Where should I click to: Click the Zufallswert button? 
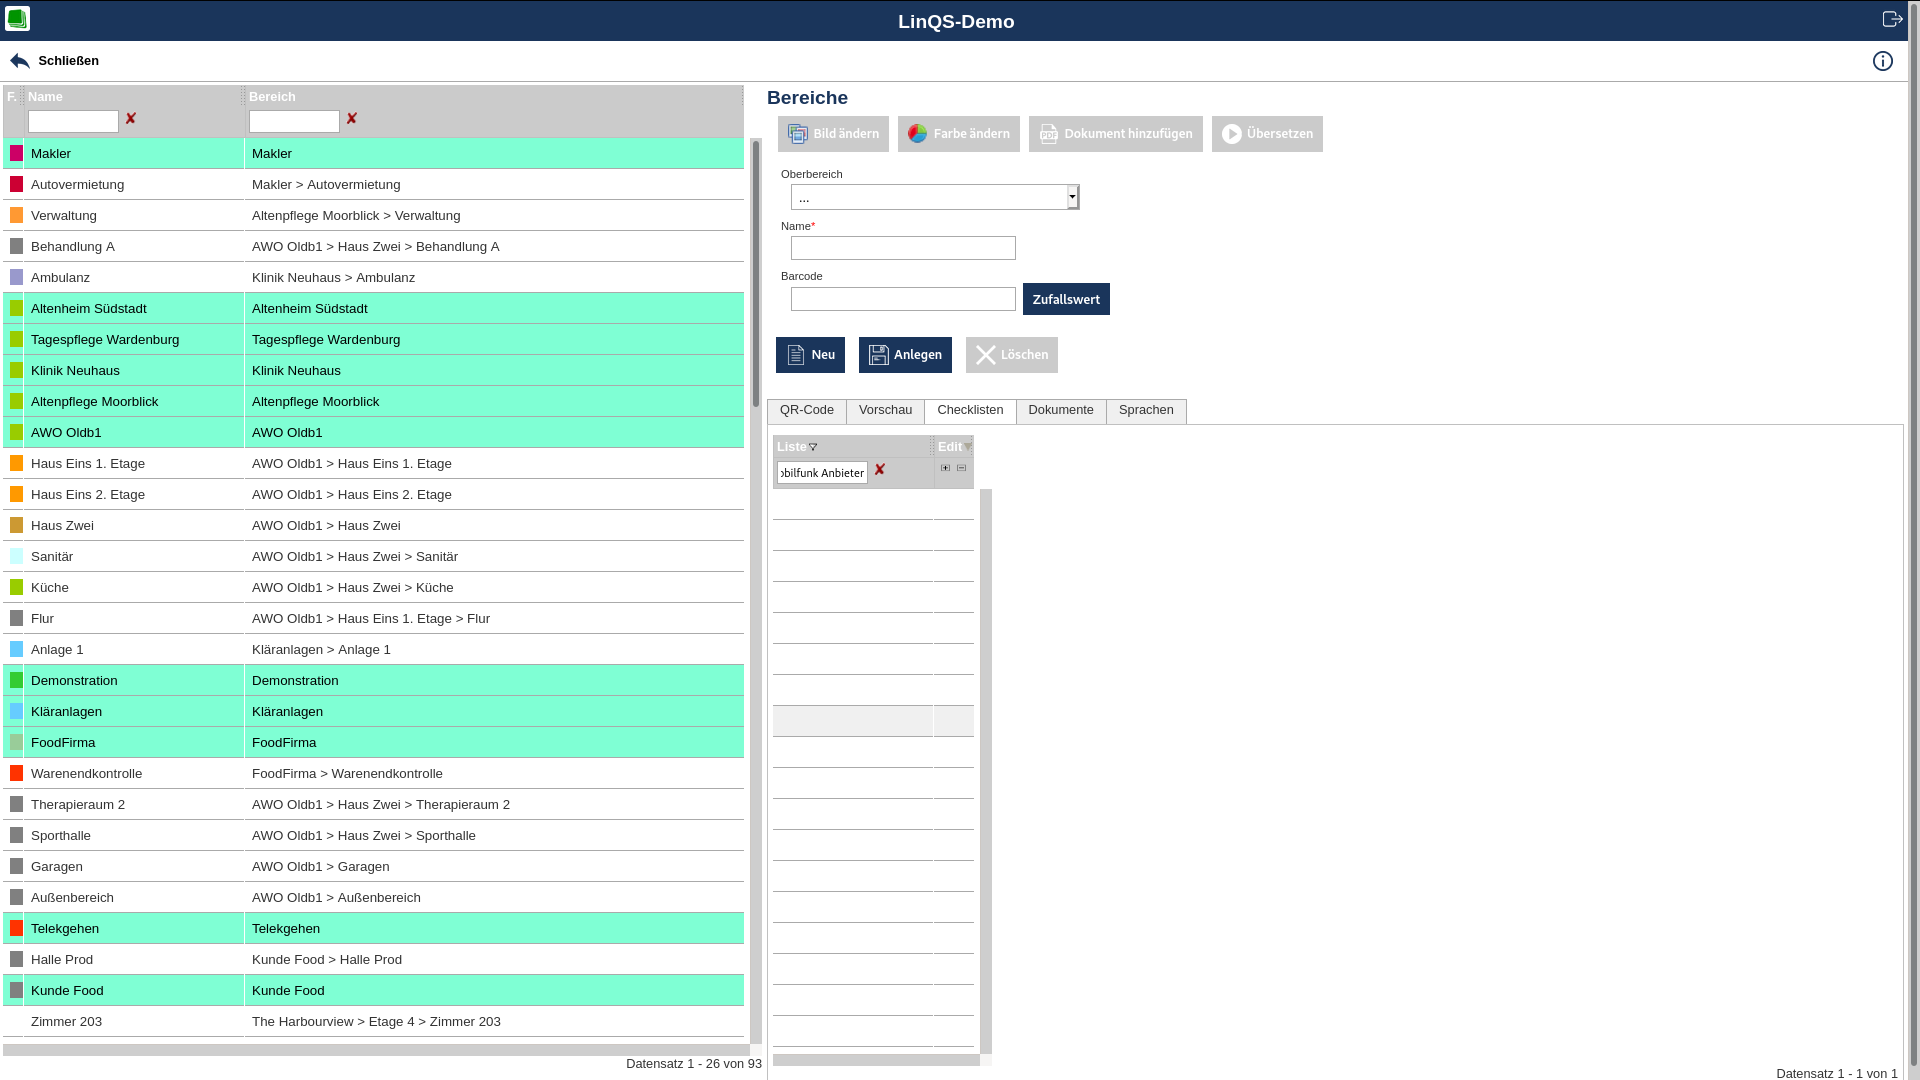click(1065, 299)
